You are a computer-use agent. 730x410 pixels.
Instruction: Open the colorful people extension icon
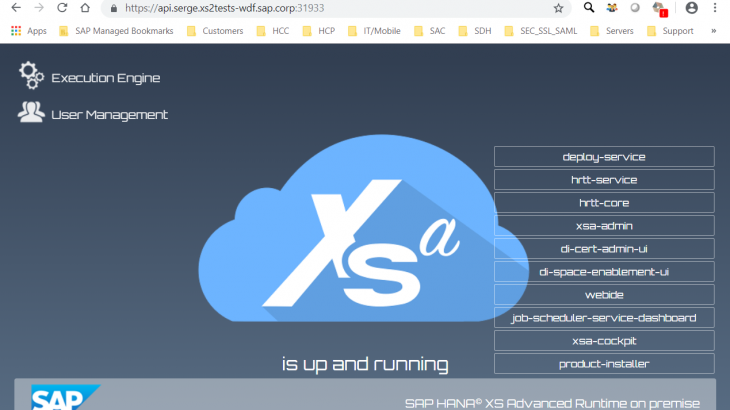tap(612, 7)
